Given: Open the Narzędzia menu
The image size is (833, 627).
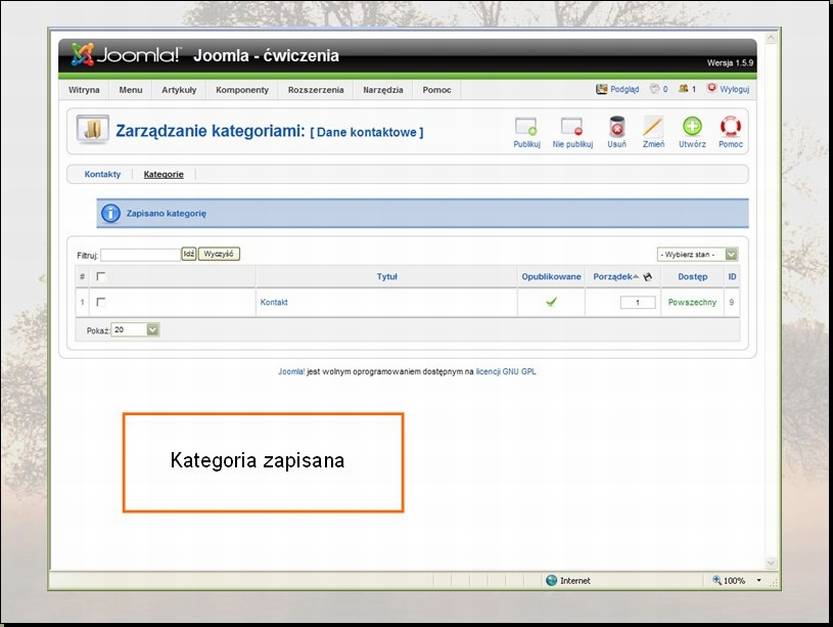Looking at the screenshot, I should [x=383, y=90].
